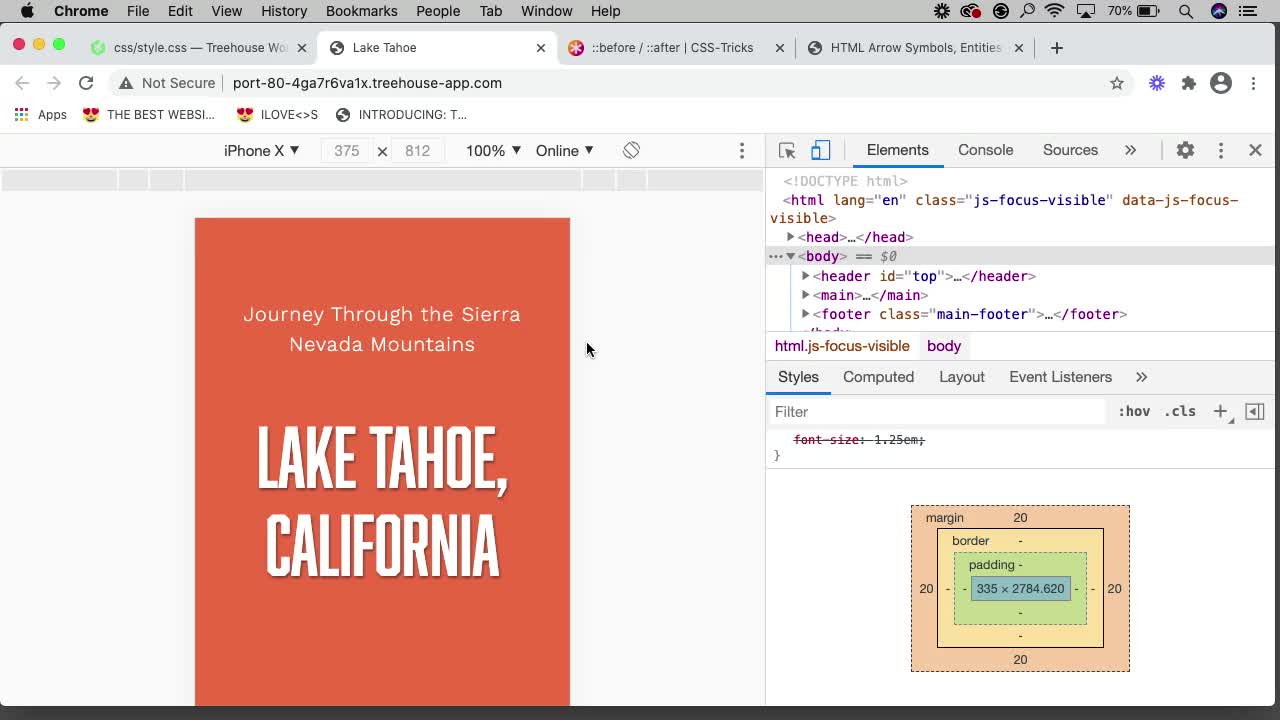The height and width of the screenshot is (720, 1280).
Task: Click the rotate device orientation icon
Action: tap(631, 149)
